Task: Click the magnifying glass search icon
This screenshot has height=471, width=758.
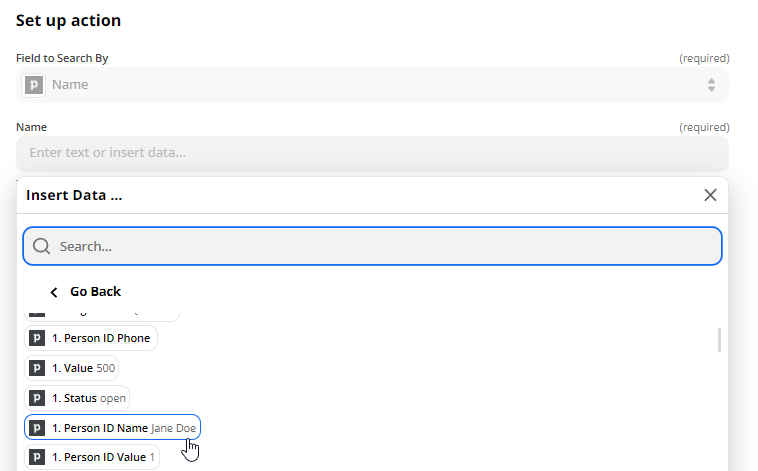Action: point(42,246)
